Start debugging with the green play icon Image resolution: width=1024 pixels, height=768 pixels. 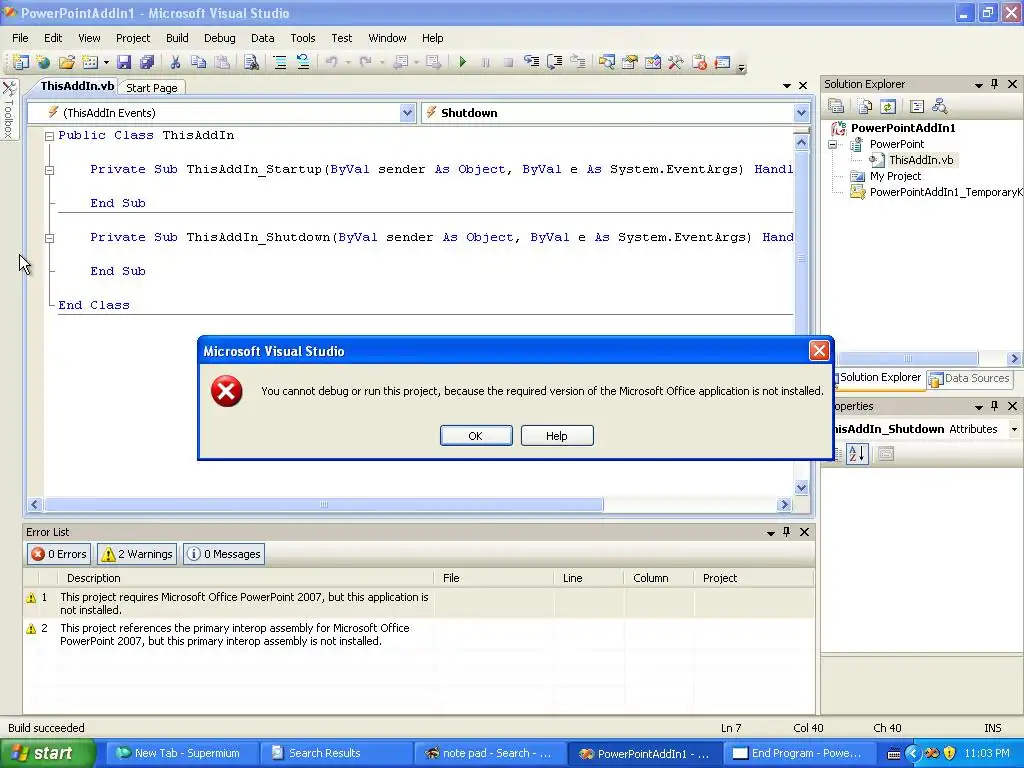tap(462, 62)
